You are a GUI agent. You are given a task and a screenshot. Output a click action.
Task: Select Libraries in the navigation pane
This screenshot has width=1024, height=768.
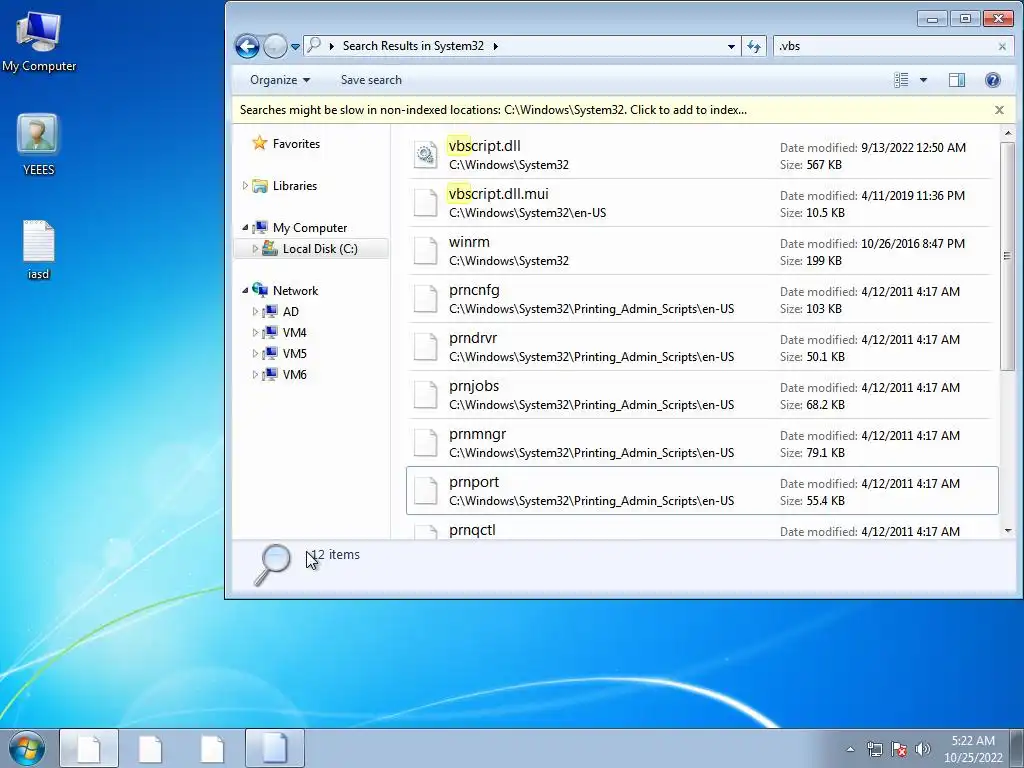click(295, 185)
